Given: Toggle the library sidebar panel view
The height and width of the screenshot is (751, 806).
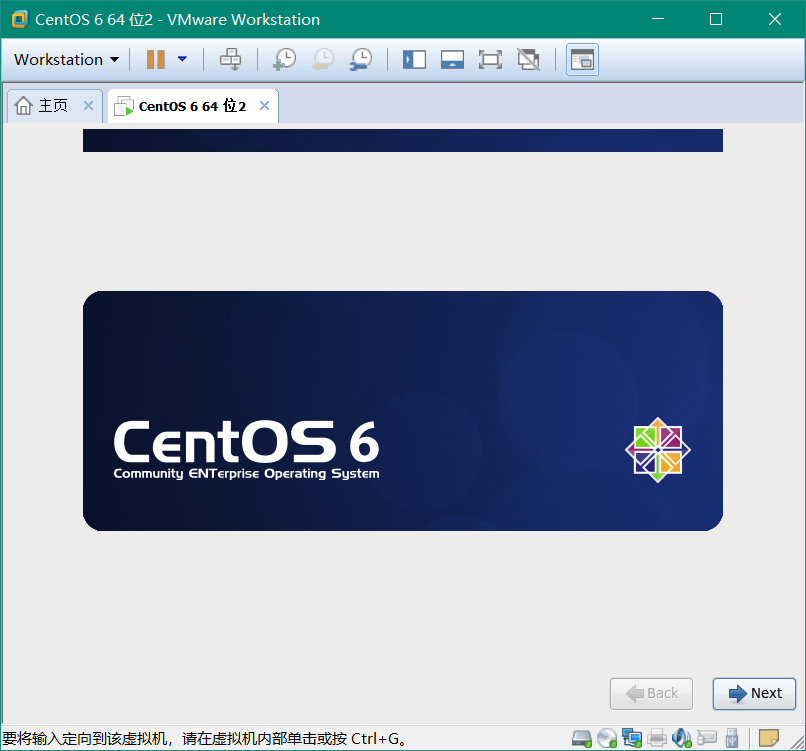Looking at the screenshot, I should [x=414, y=60].
